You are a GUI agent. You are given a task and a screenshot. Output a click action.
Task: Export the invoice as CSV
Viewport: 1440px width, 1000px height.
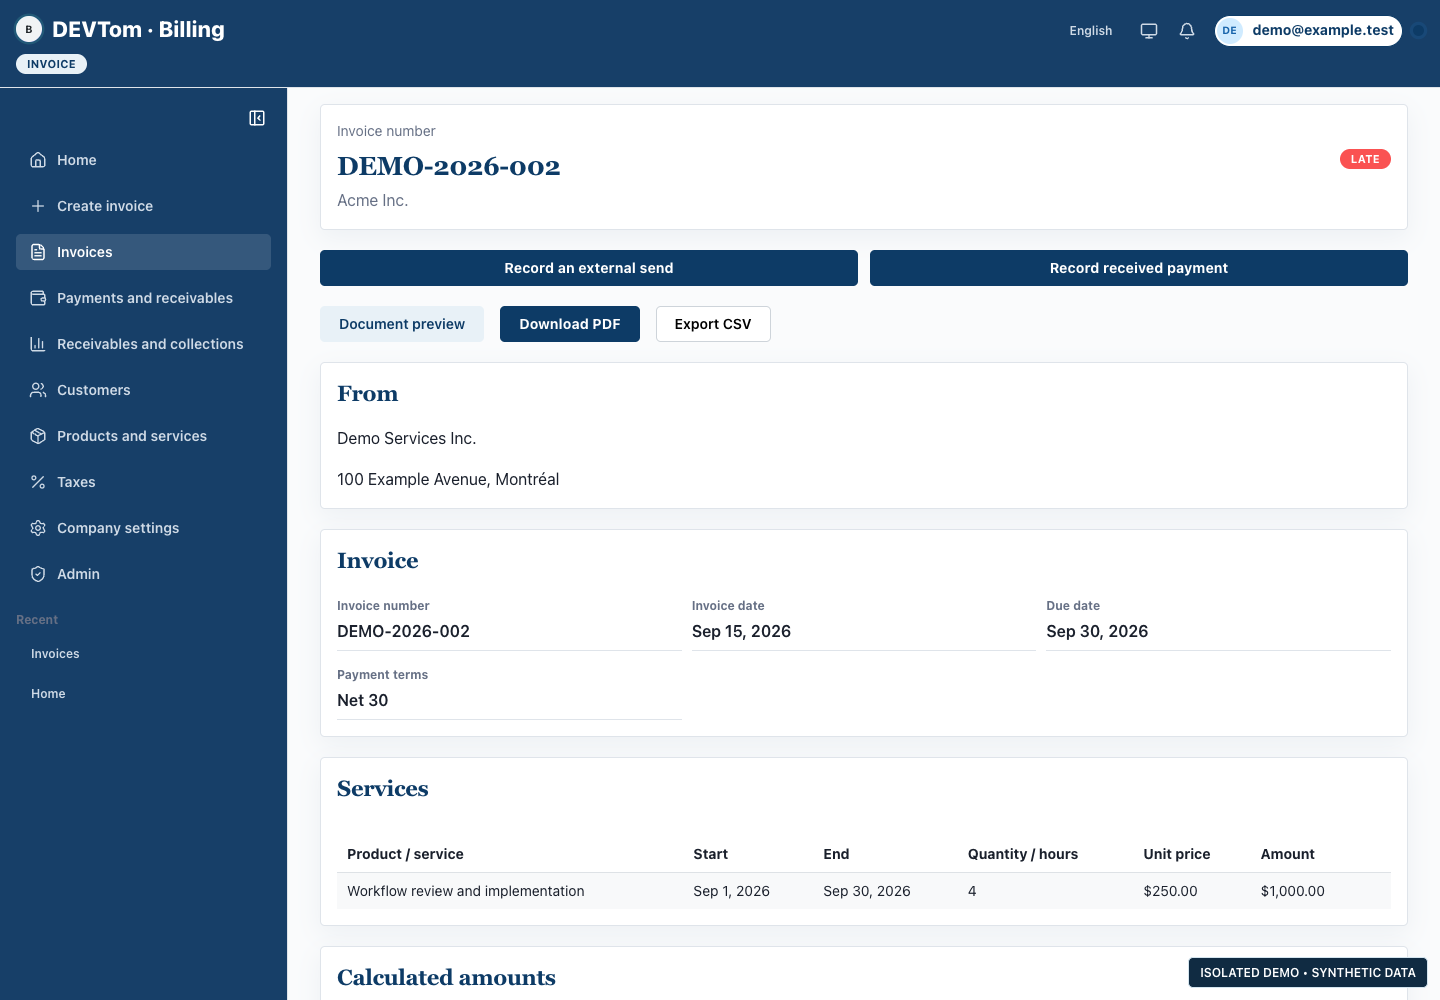[713, 324]
